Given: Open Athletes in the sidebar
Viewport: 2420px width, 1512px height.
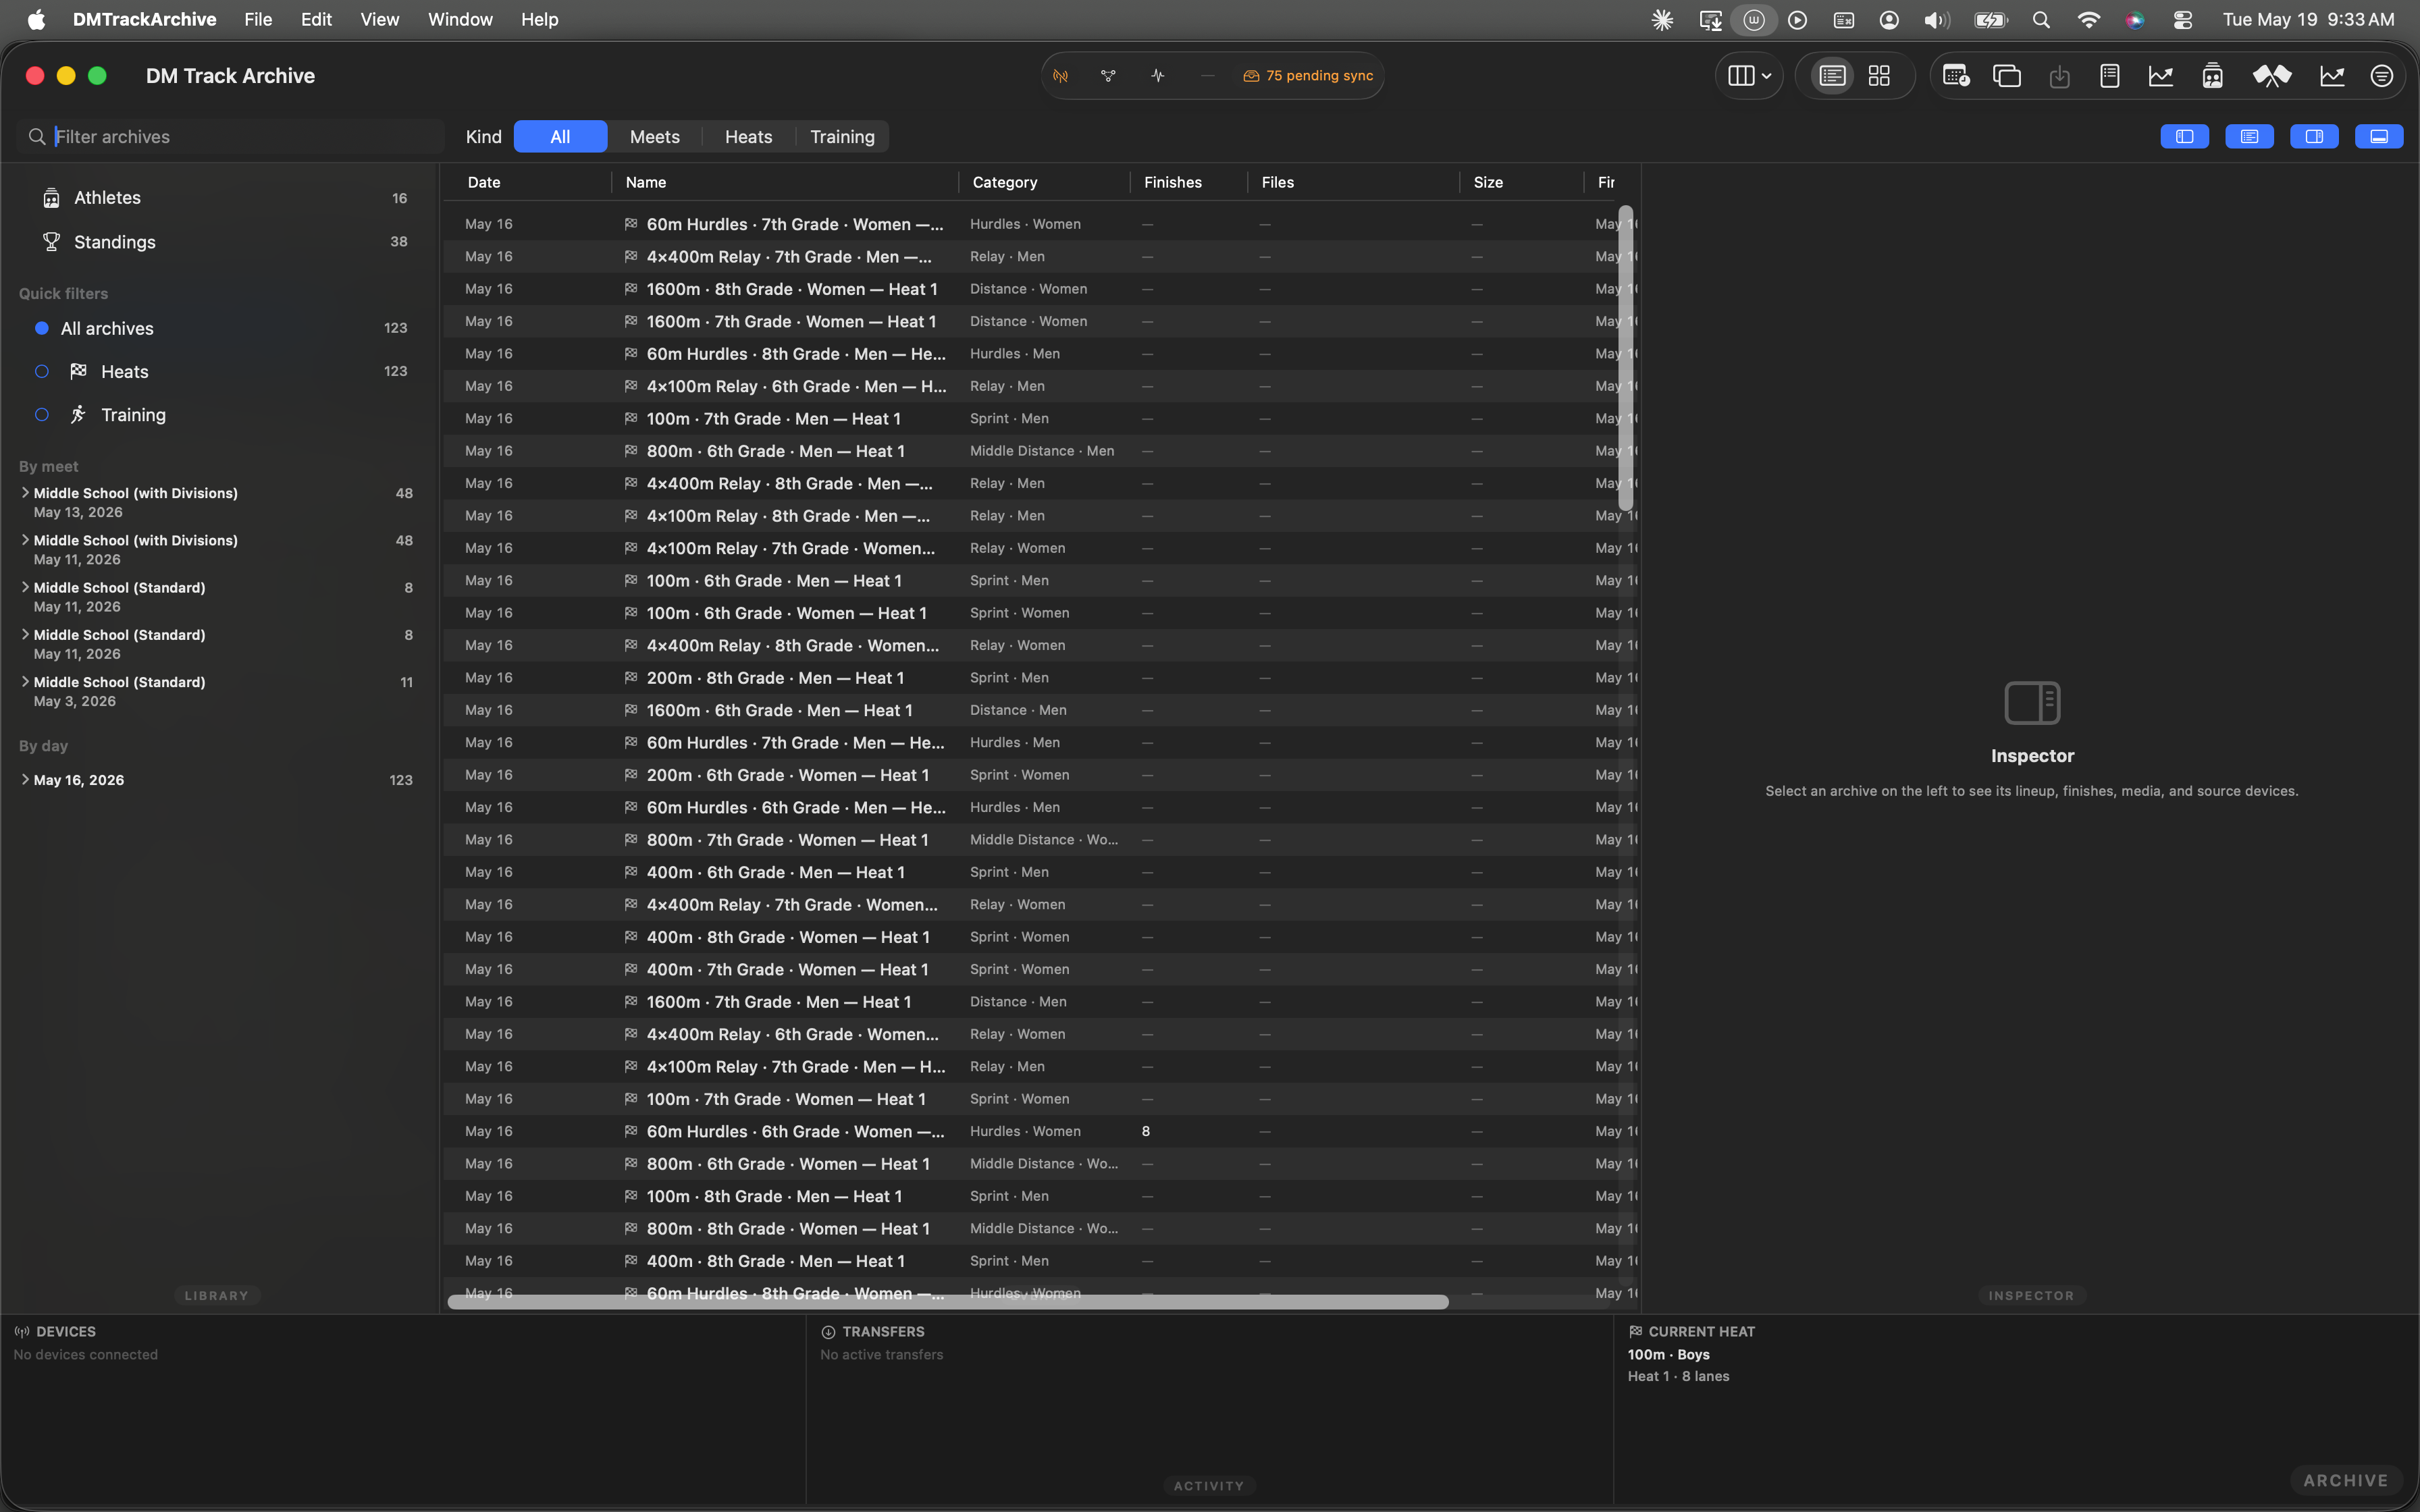Looking at the screenshot, I should [220, 198].
